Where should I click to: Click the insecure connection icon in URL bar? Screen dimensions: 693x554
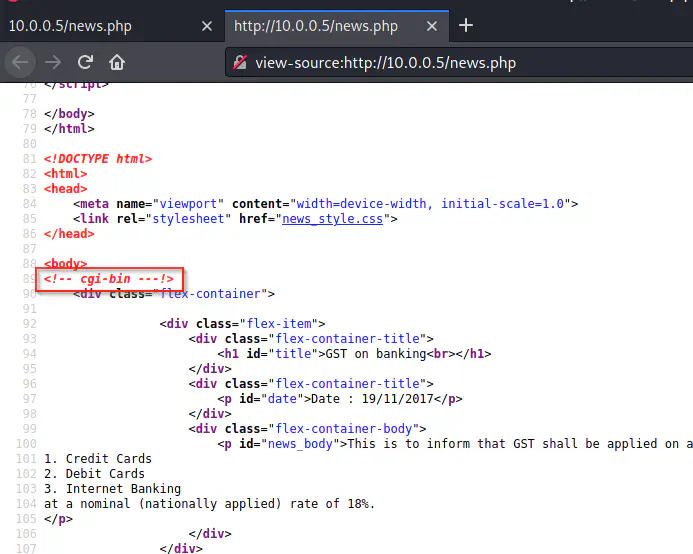point(240,62)
